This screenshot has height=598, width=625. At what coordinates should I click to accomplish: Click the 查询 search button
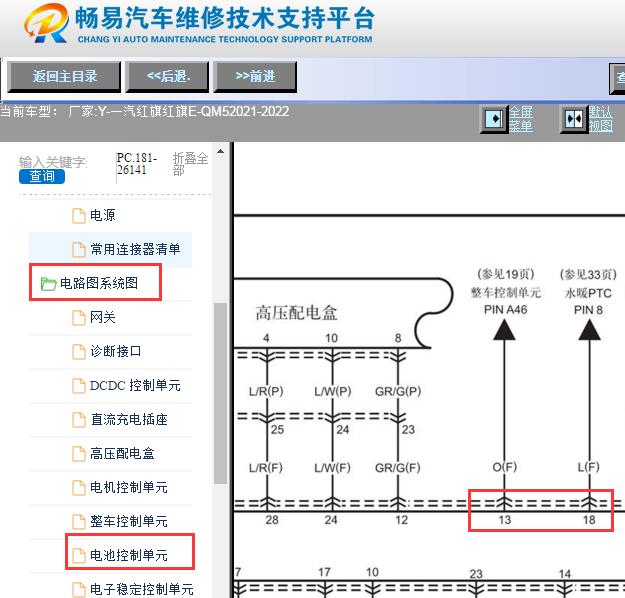(42, 176)
